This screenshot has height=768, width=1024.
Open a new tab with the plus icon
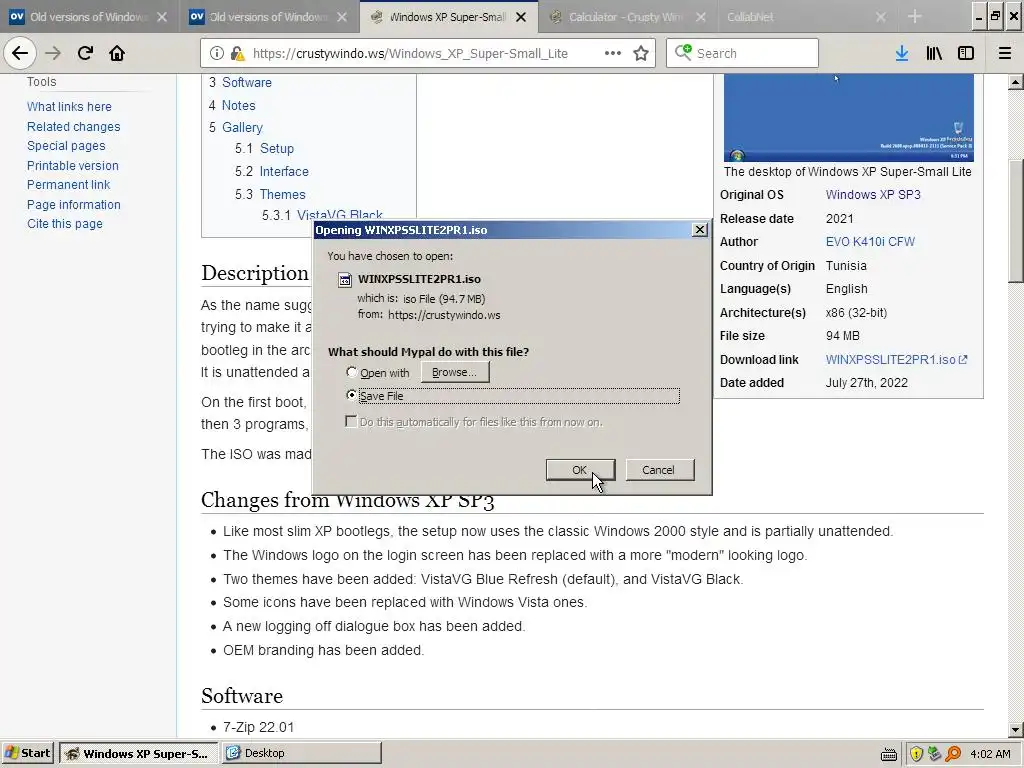pyautogui.click(x=914, y=16)
